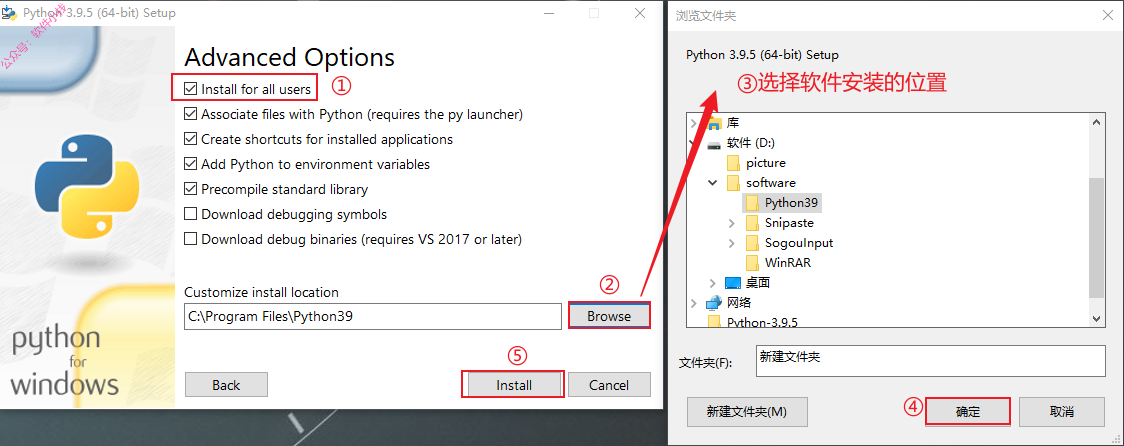The height and width of the screenshot is (446, 1124).
Task: Select the picture folder
Action: click(766, 163)
